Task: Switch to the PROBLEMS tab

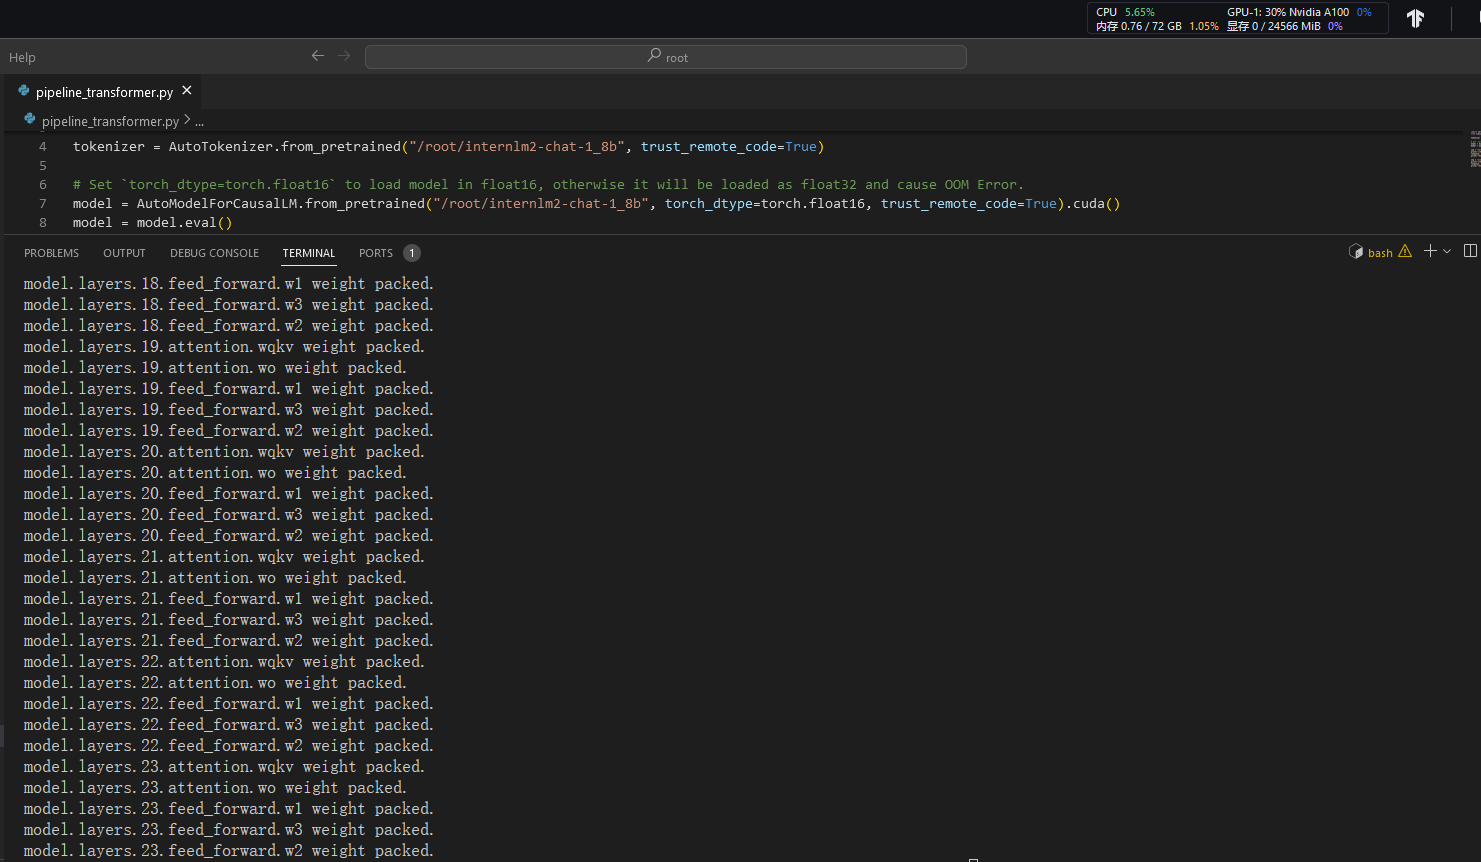Action: coord(51,253)
